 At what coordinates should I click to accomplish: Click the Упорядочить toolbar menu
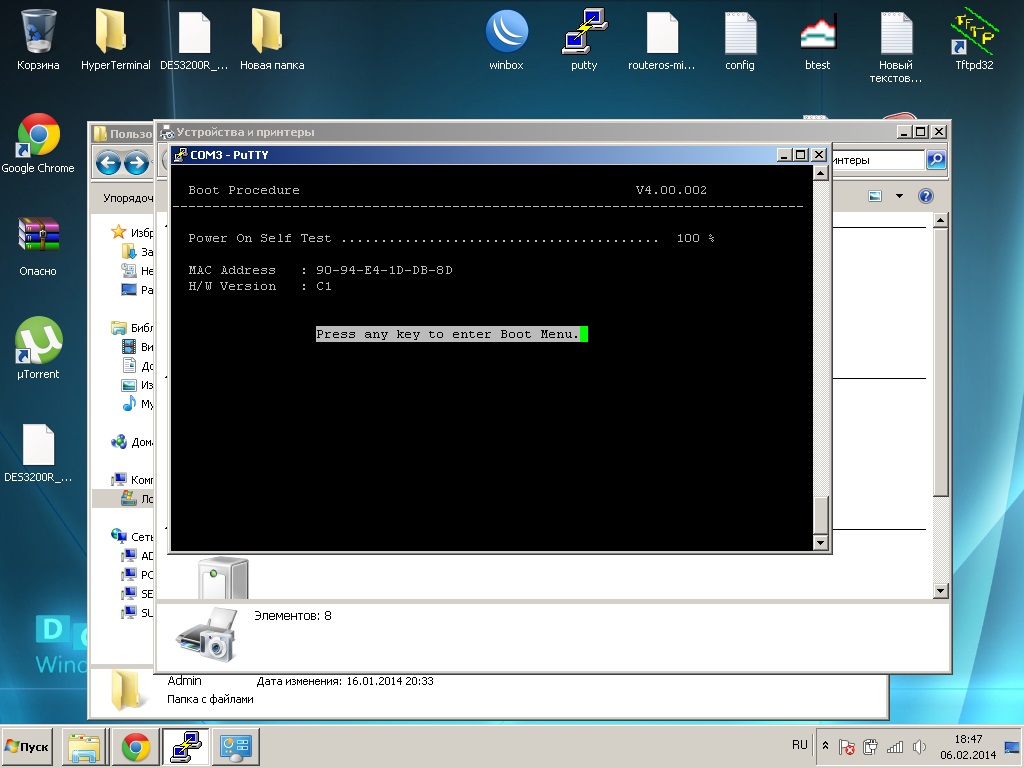click(x=128, y=198)
